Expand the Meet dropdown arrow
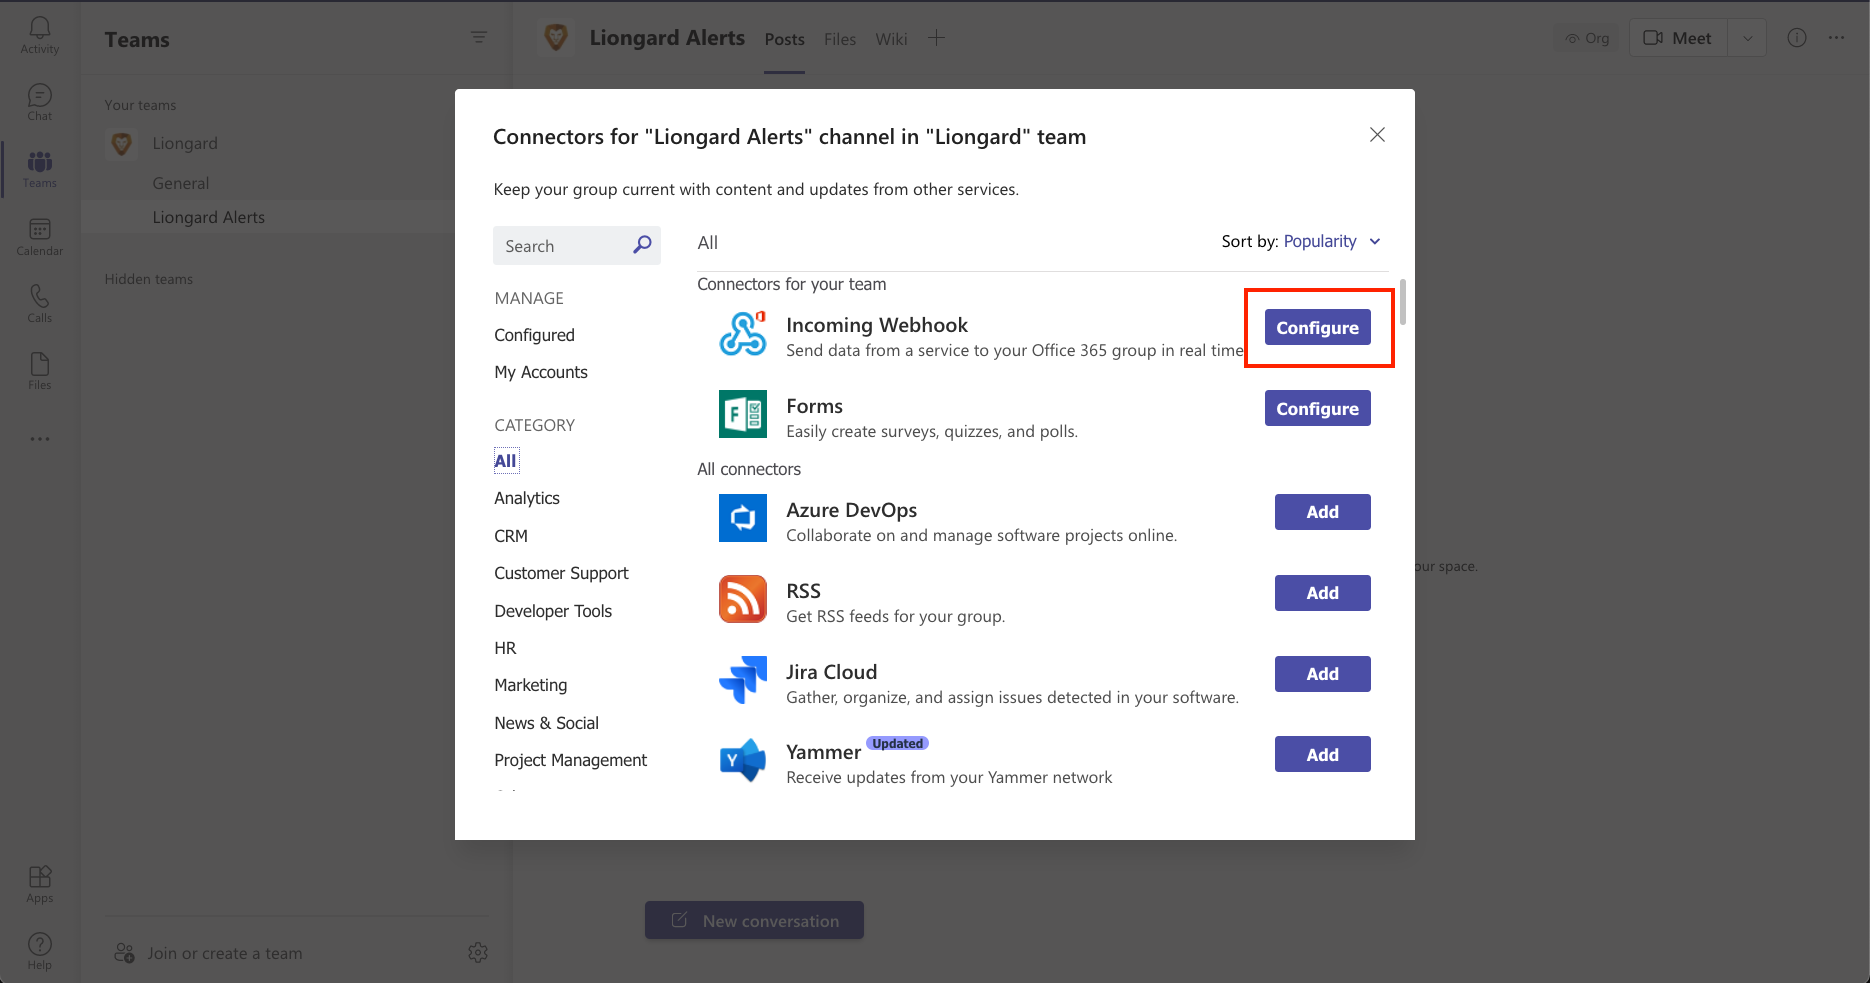1870x983 pixels. tap(1748, 38)
